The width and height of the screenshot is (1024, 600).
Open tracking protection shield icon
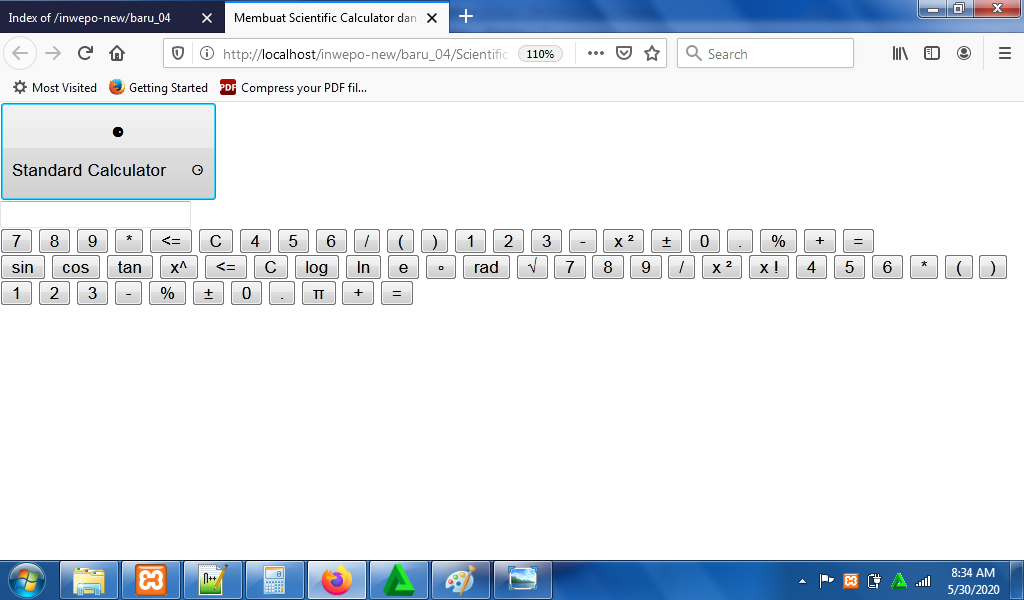tap(179, 54)
